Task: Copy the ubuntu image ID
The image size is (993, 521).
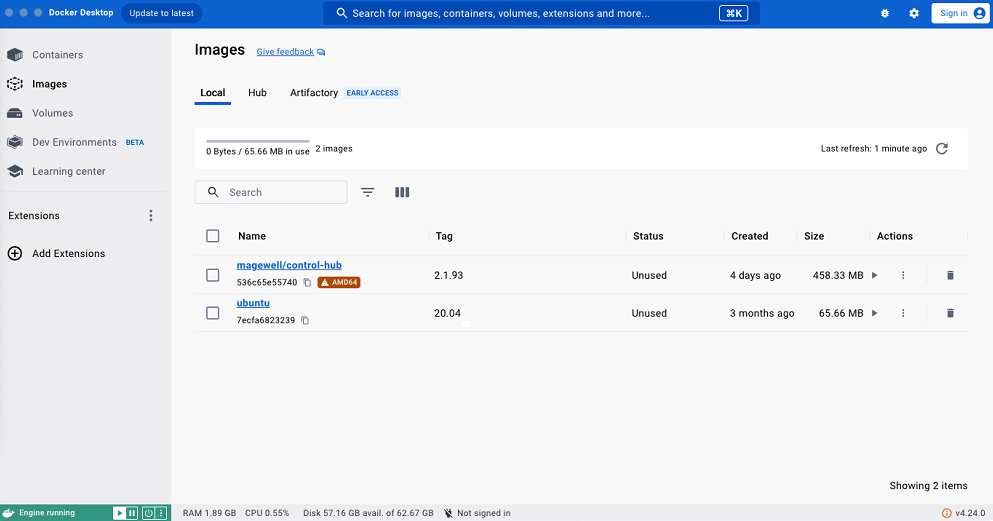Action: [x=305, y=321]
